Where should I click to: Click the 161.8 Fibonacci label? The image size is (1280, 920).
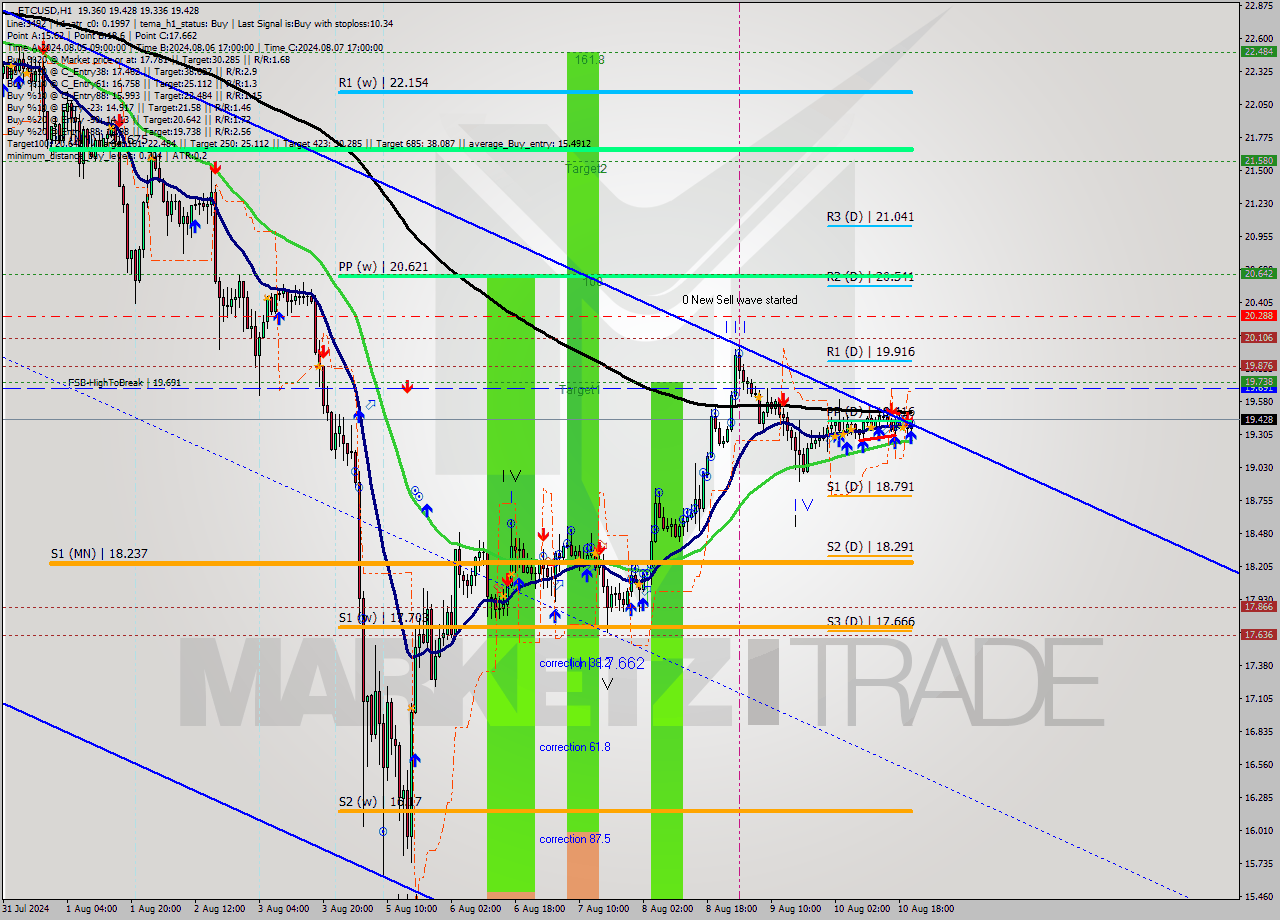coord(590,59)
